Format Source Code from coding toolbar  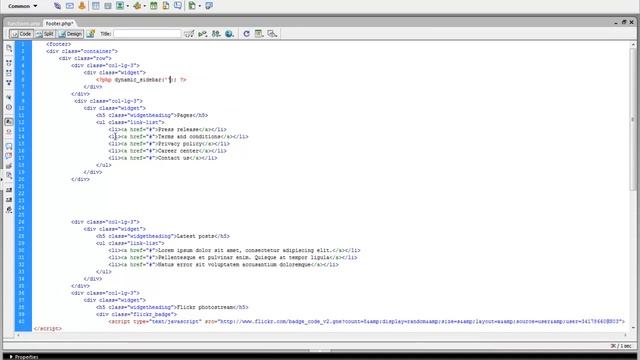[9, 210]
